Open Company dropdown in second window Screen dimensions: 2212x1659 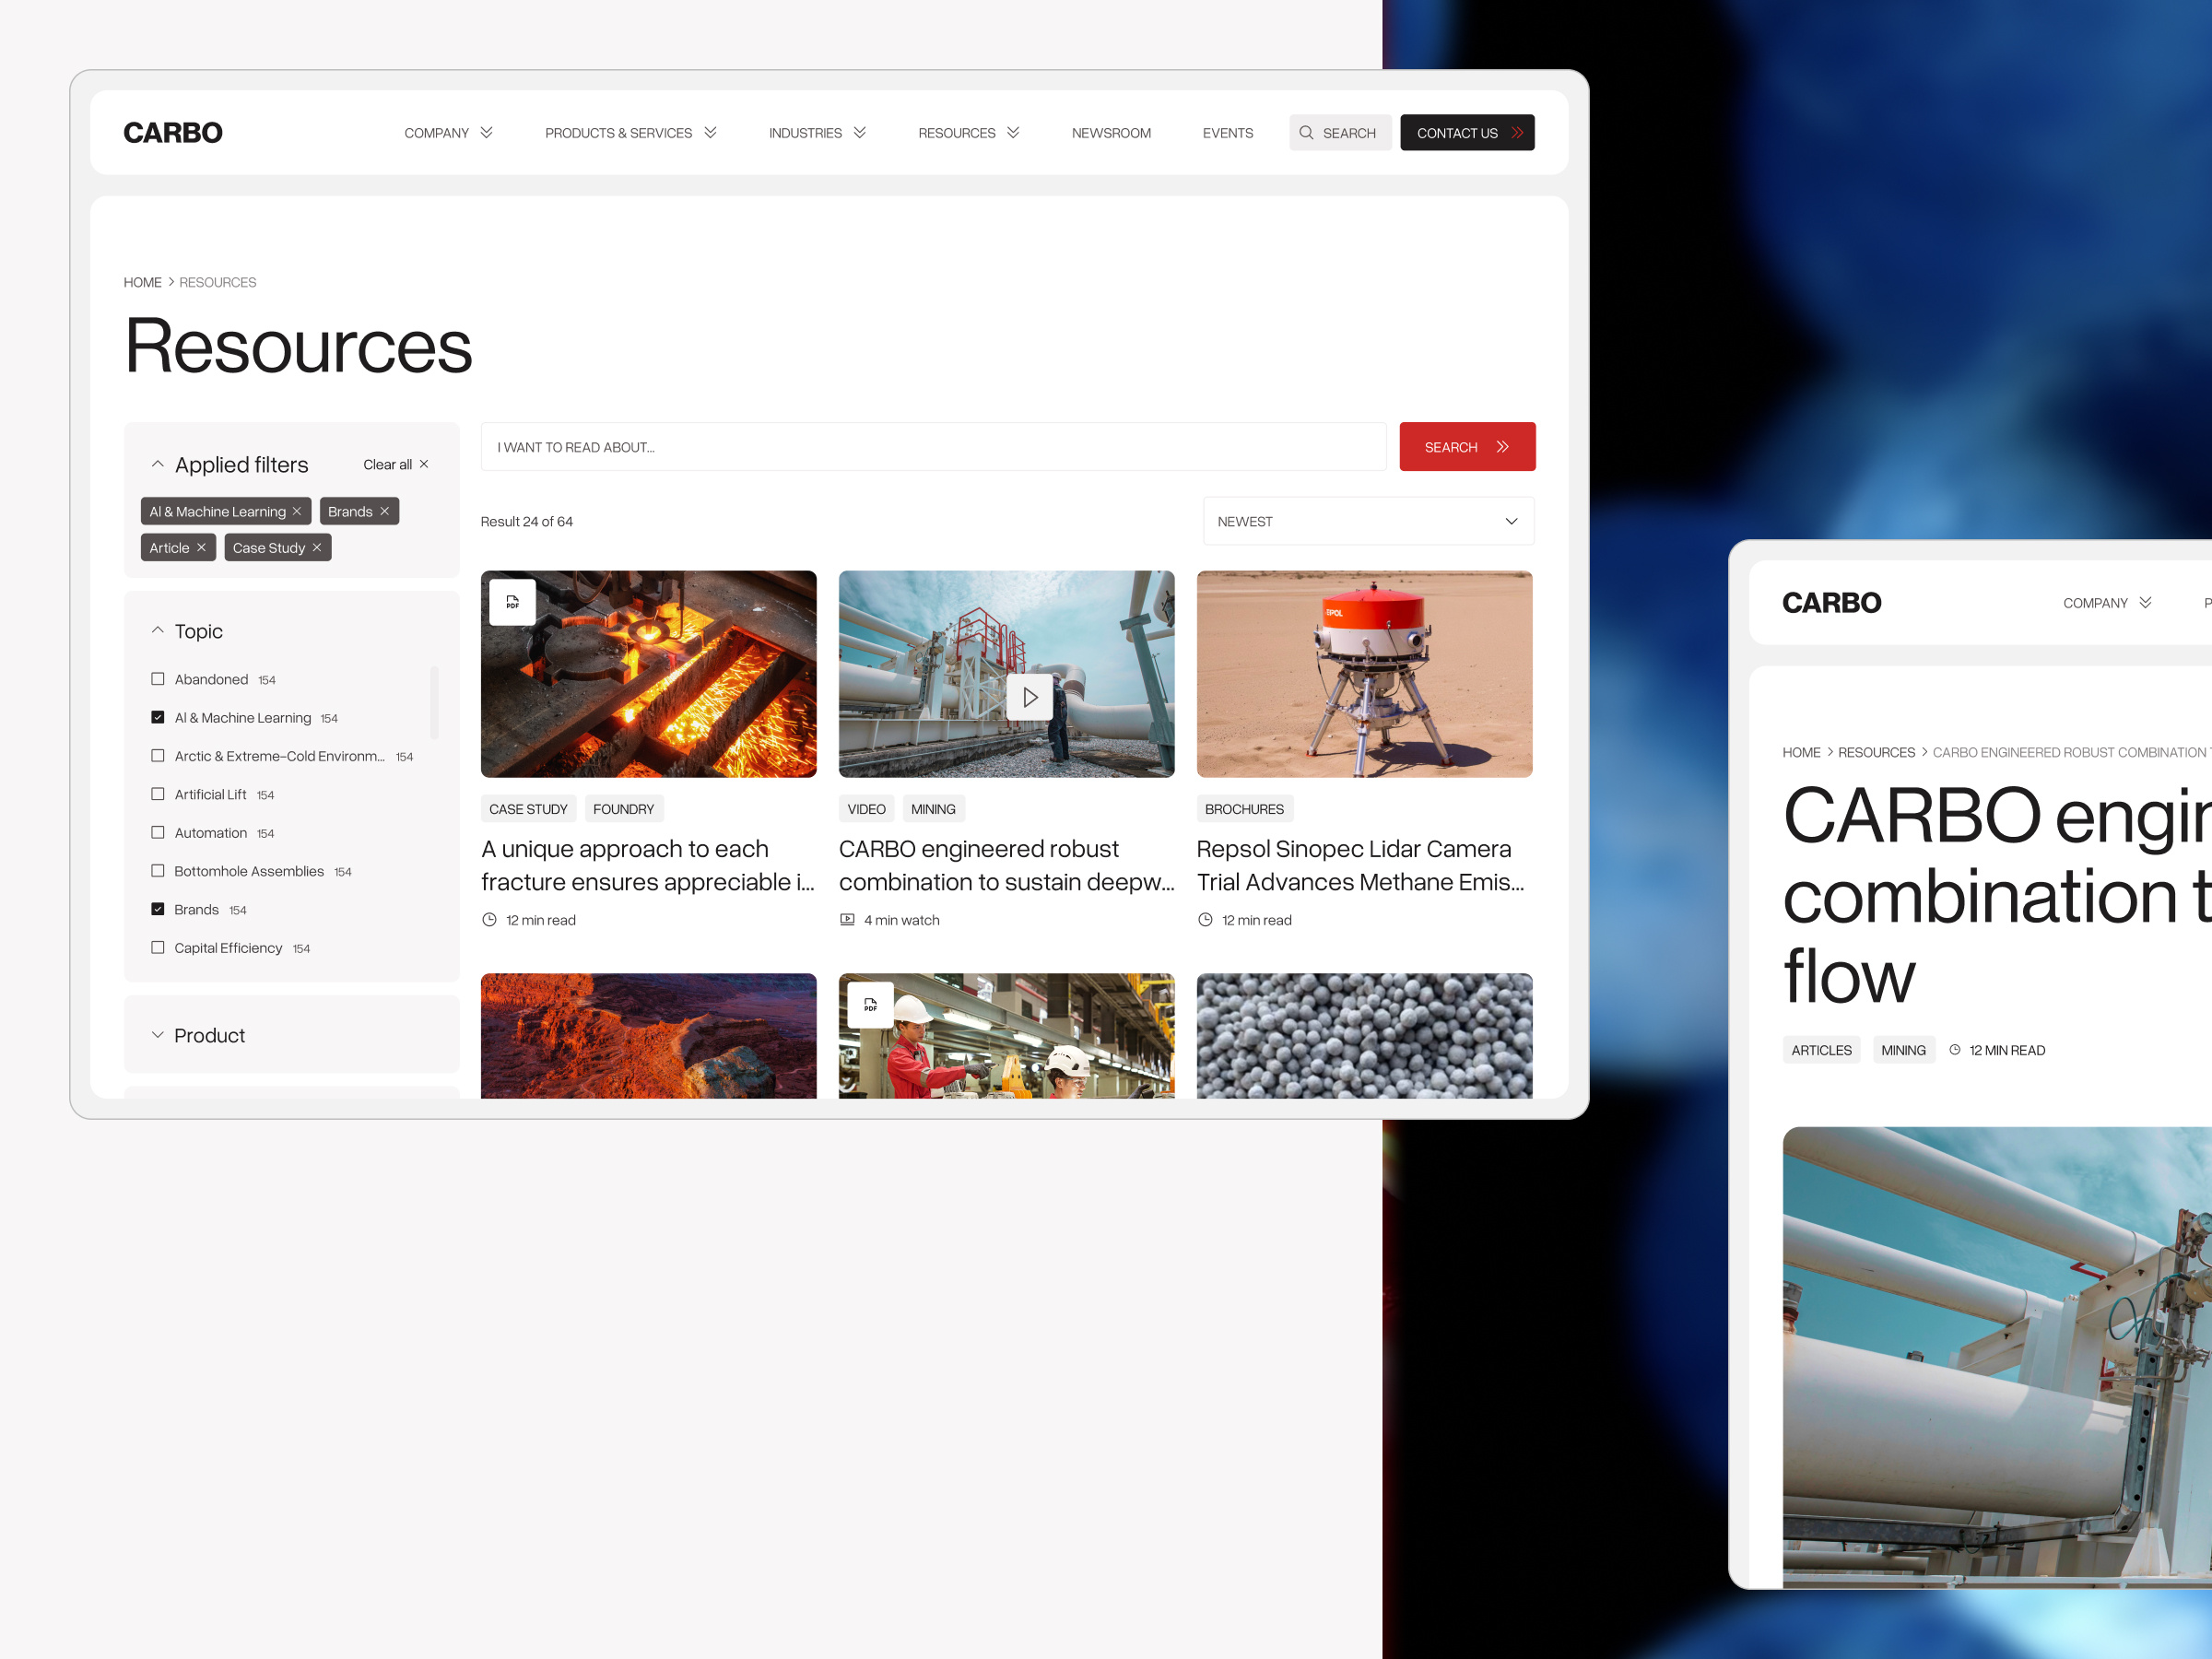[2107, 603]
